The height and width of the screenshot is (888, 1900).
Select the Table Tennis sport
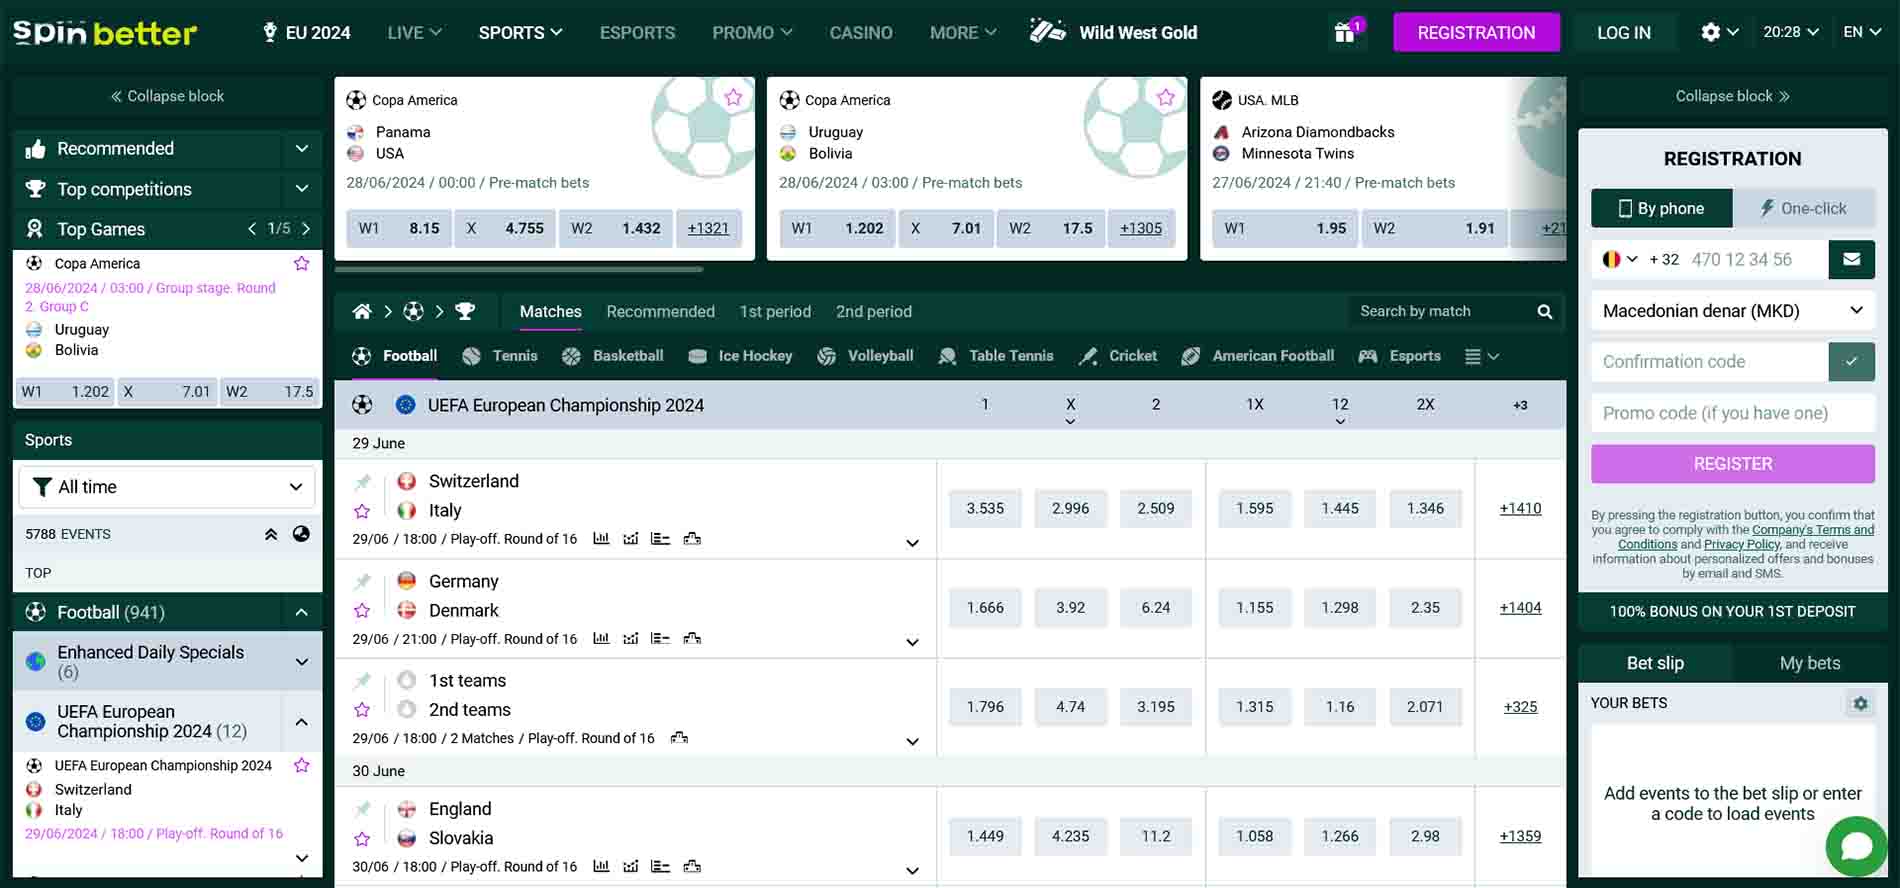[x=996, y=356]
